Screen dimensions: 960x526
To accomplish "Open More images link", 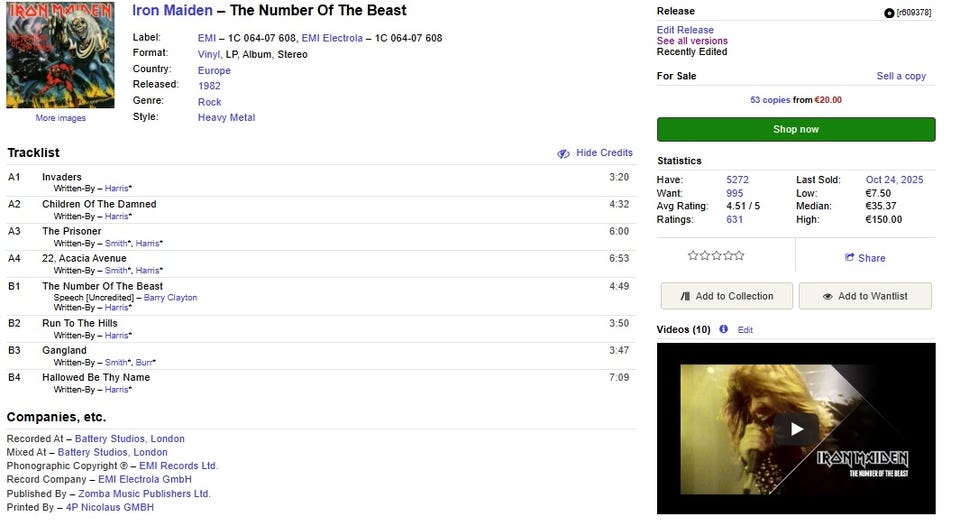I will (61, 118).
